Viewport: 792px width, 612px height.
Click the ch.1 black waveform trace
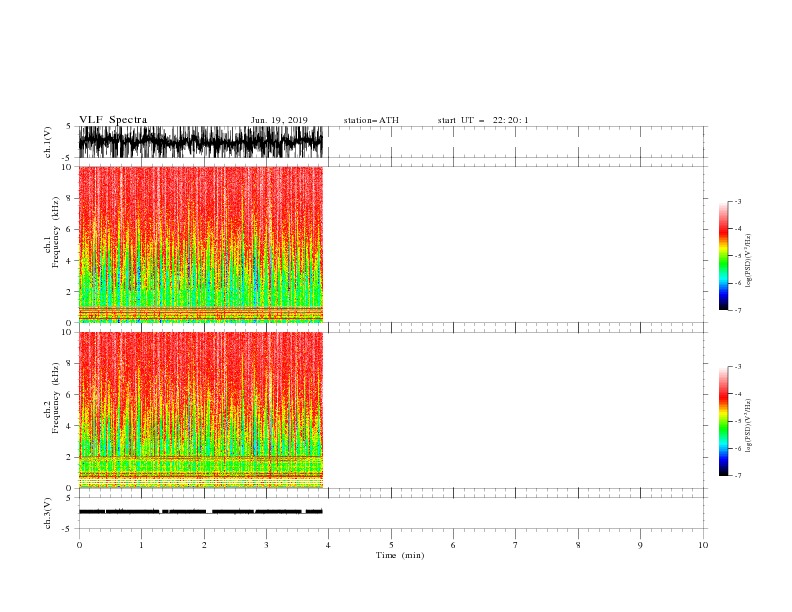[x=201, y=142]
